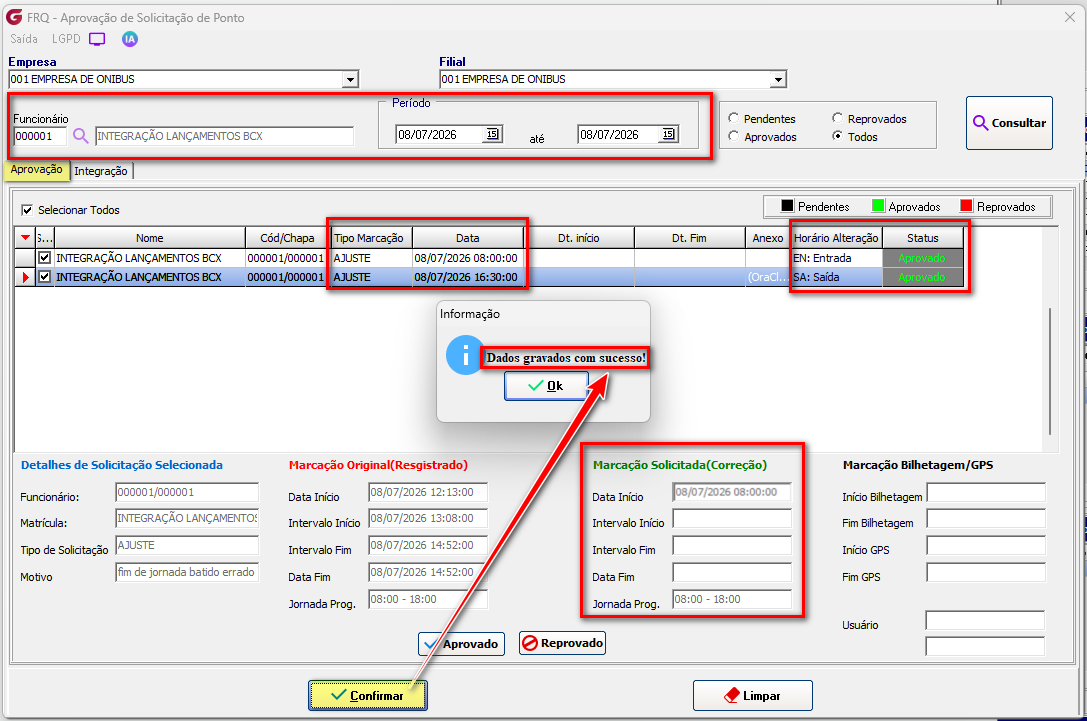Click the red sort arrow in grid header

coord(26,238)
